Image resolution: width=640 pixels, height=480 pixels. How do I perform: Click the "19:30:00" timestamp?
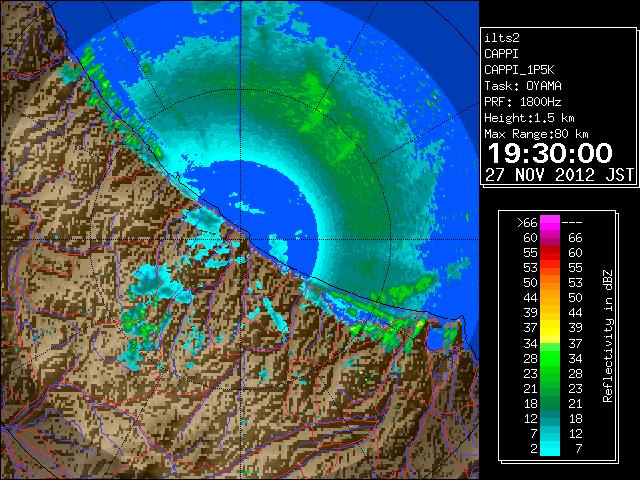point(550,153)
